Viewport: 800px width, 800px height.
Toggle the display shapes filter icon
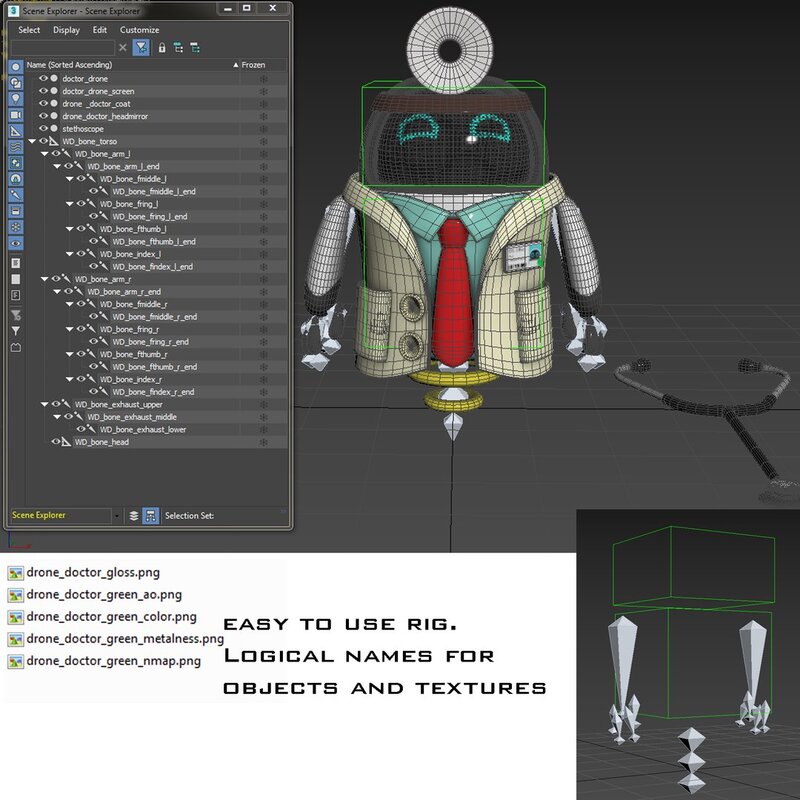(x=16, y=83)
